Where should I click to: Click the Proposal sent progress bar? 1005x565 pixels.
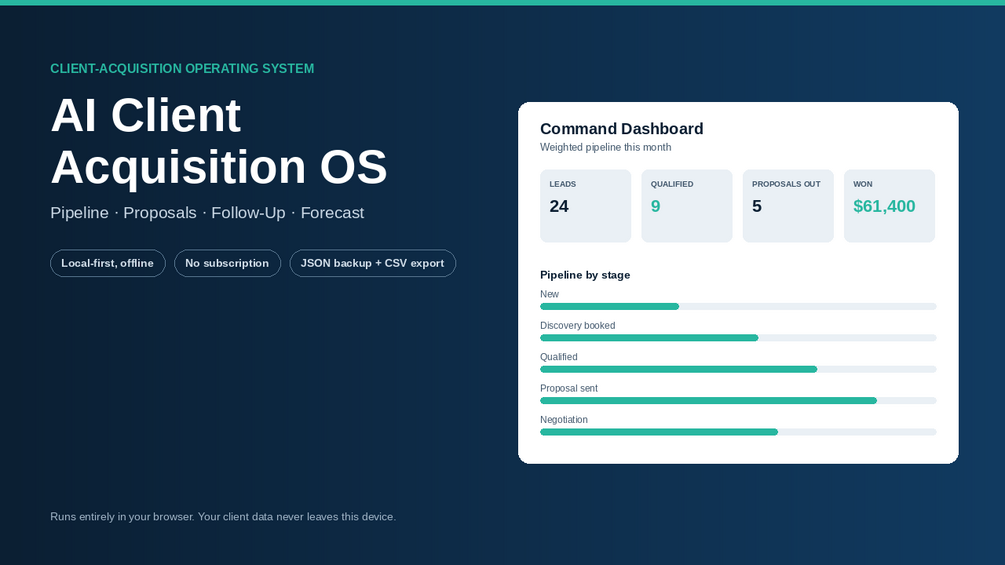click(738, 401)
